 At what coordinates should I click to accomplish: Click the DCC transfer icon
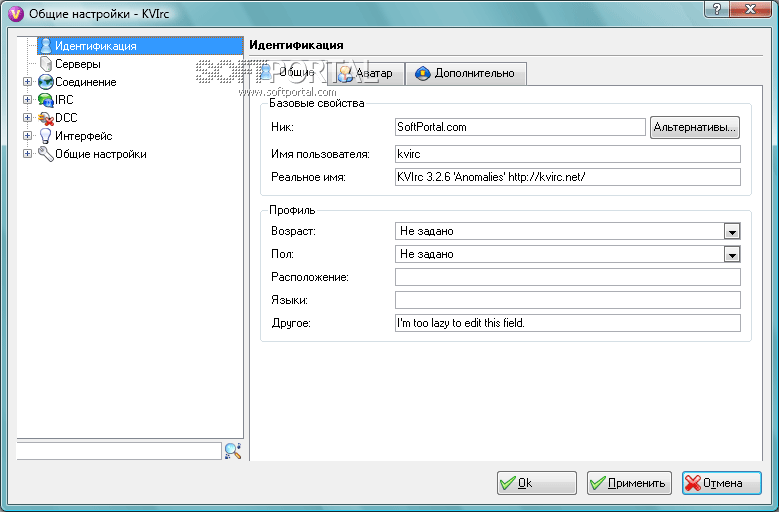coord(46,118)
